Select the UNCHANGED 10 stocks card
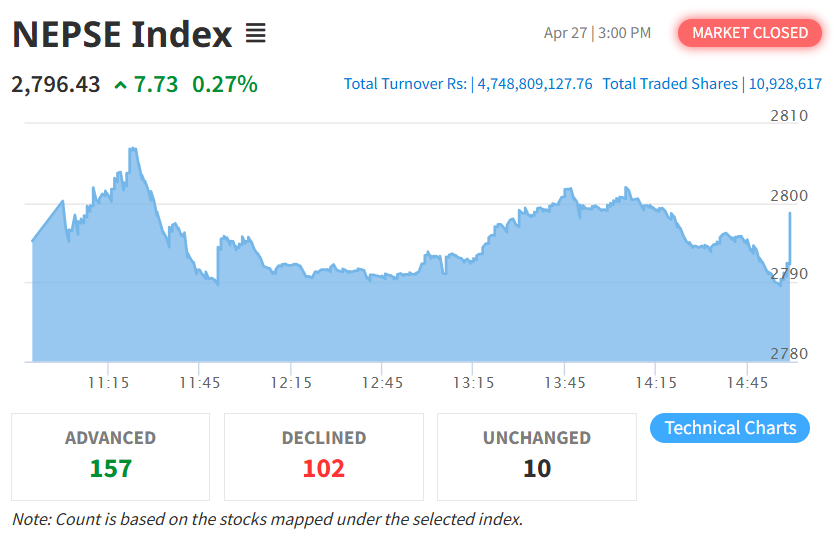This screenshot has width=837, height=547. [x=537, y=456]
